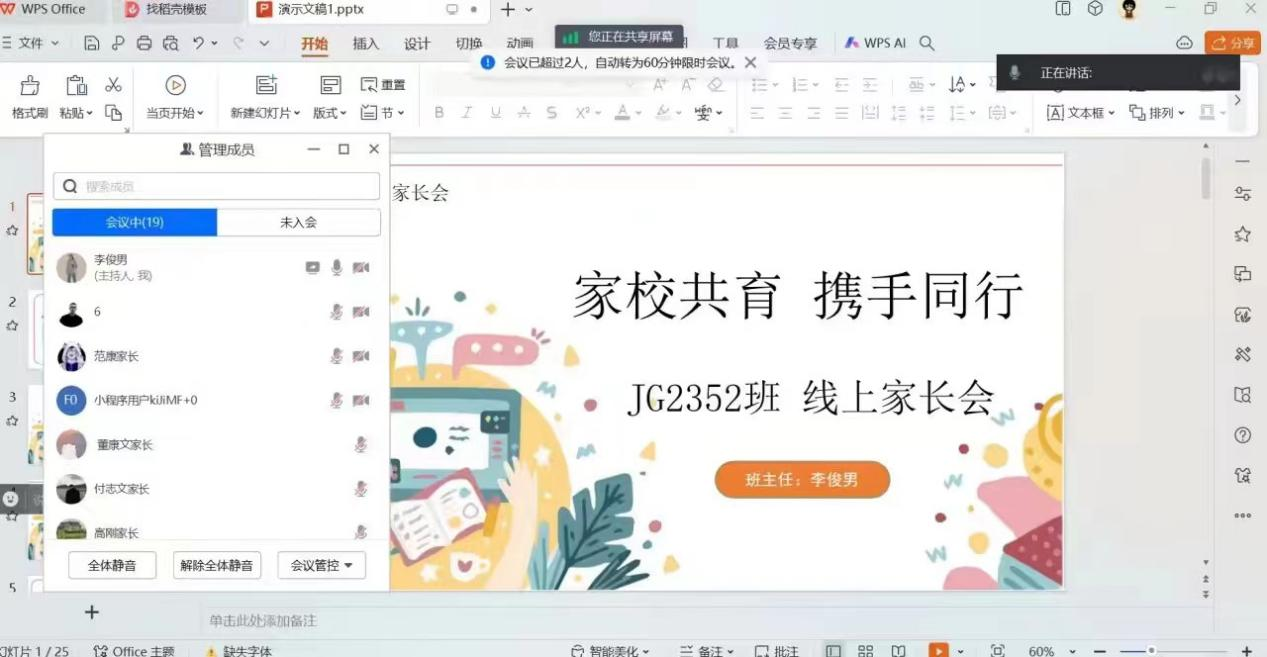Toggle microphone for 范康家长

tap(337, 356)
